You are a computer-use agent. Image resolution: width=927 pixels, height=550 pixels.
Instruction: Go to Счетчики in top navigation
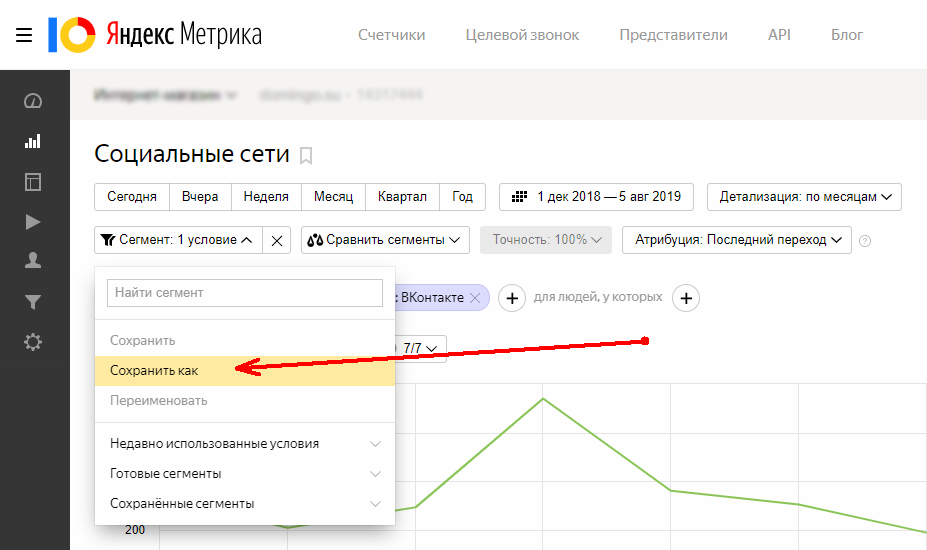click(x=391, y=35)
